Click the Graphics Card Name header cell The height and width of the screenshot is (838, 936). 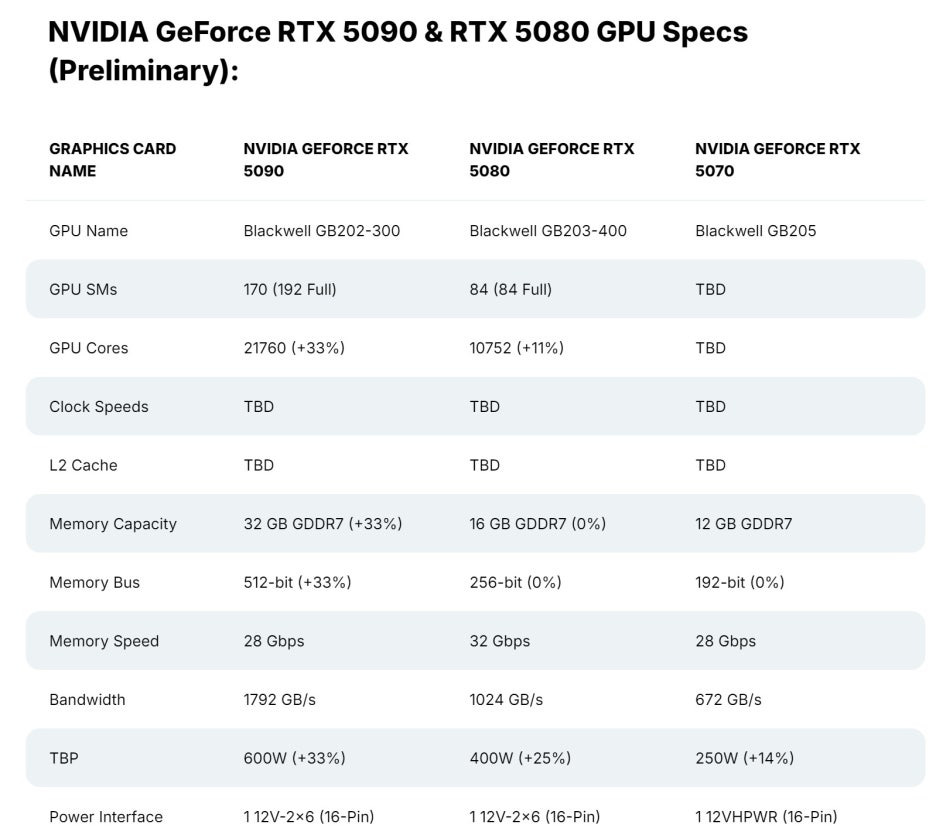pyautogui.click(x=112, y=160)
